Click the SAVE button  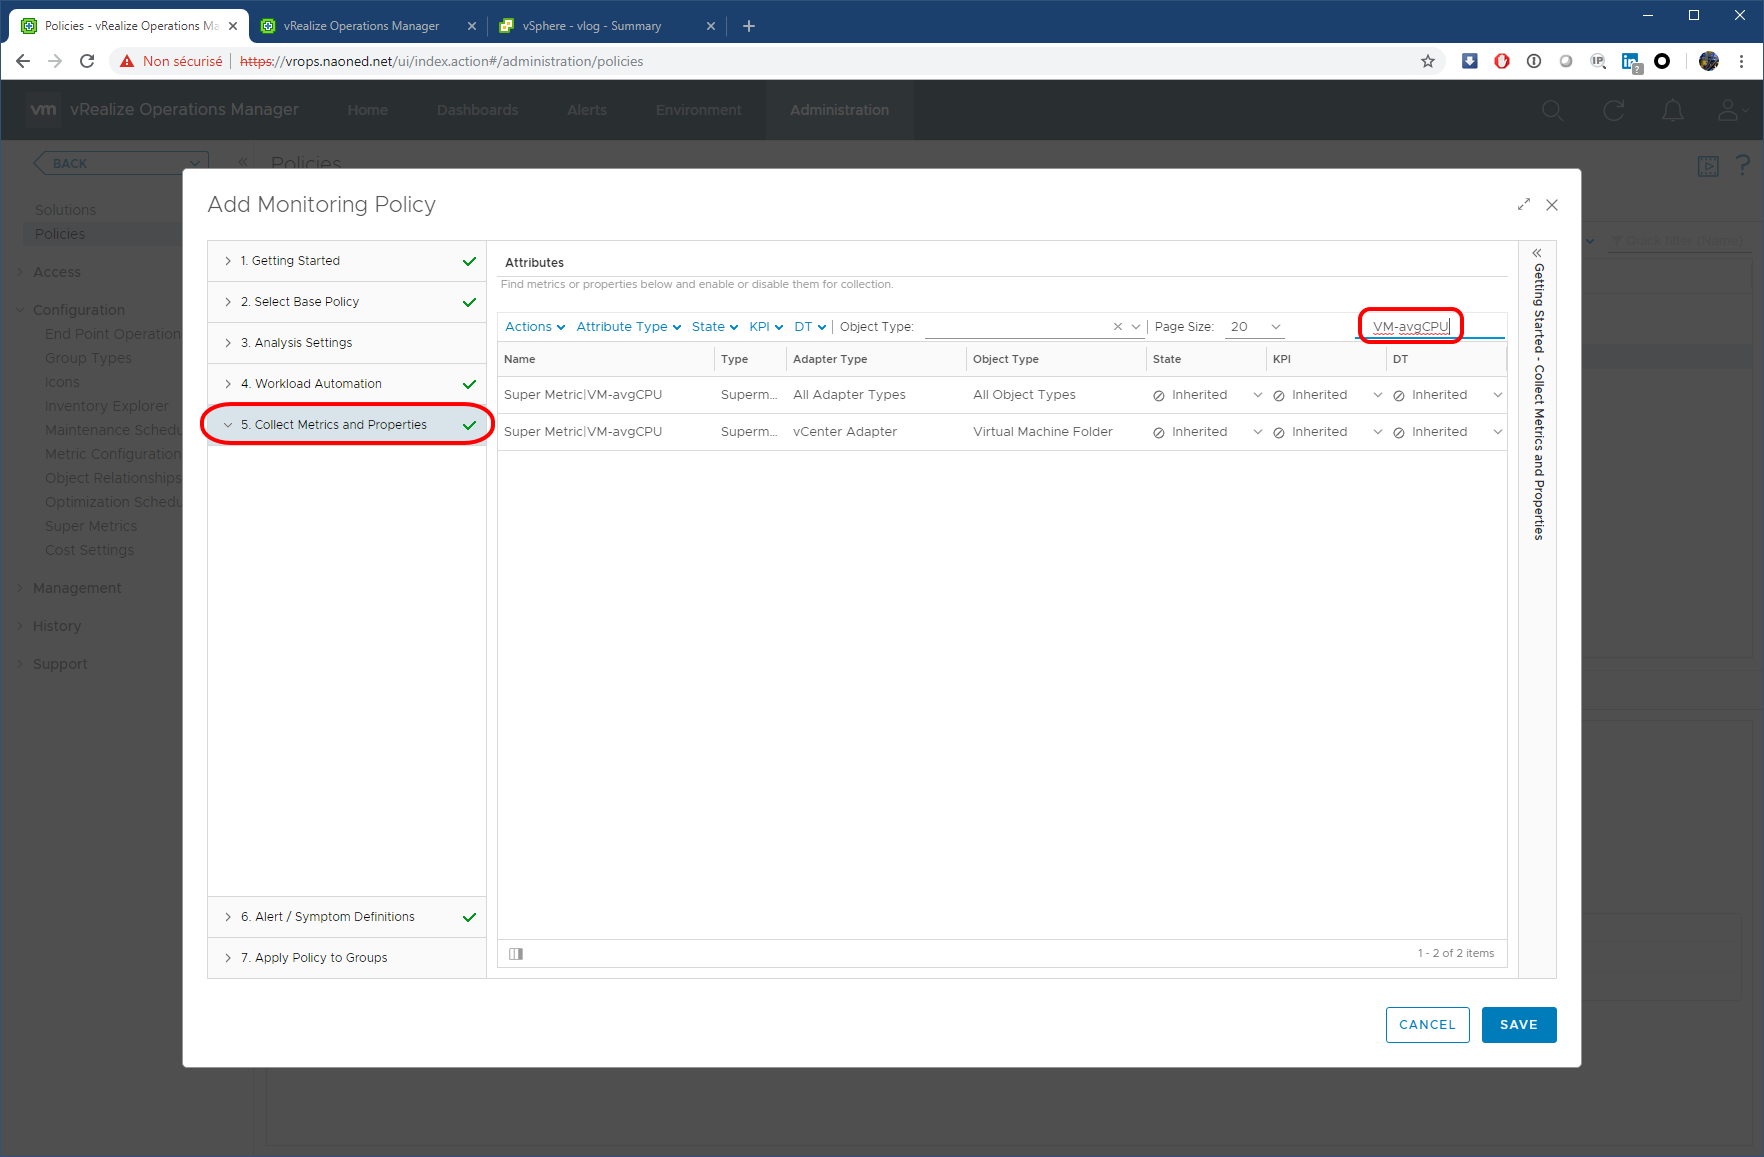tap(1518, 1025)
